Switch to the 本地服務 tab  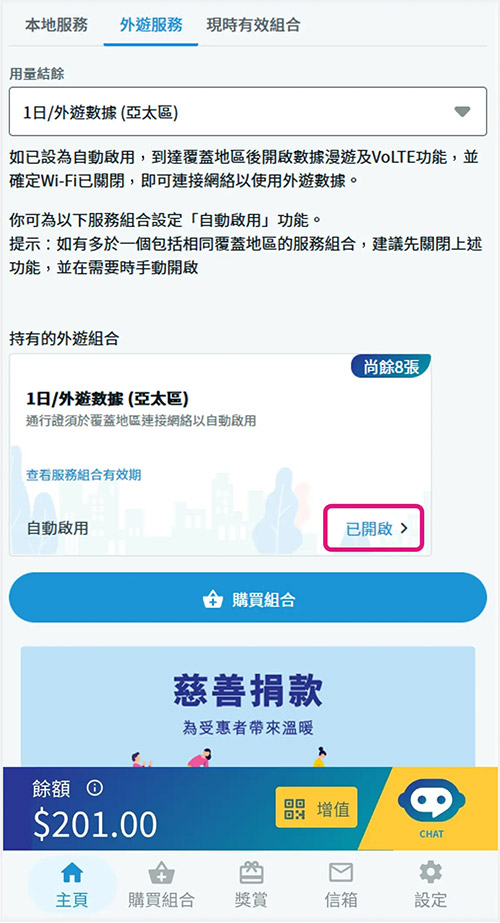[x=57, y=25]
